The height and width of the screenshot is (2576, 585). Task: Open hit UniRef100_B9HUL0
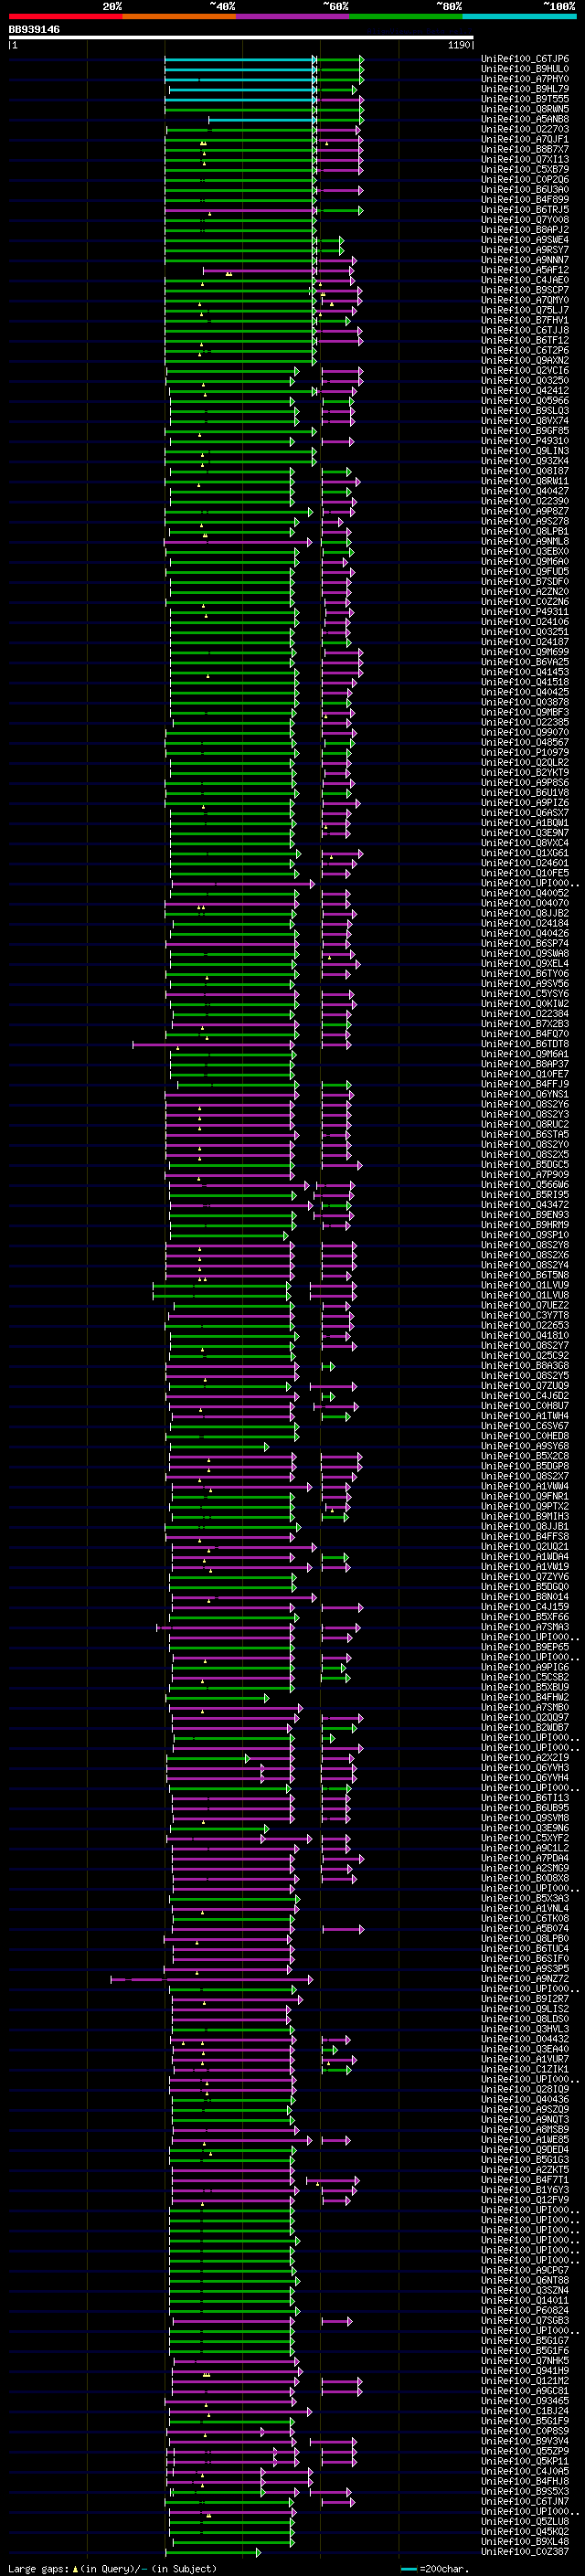525,70
